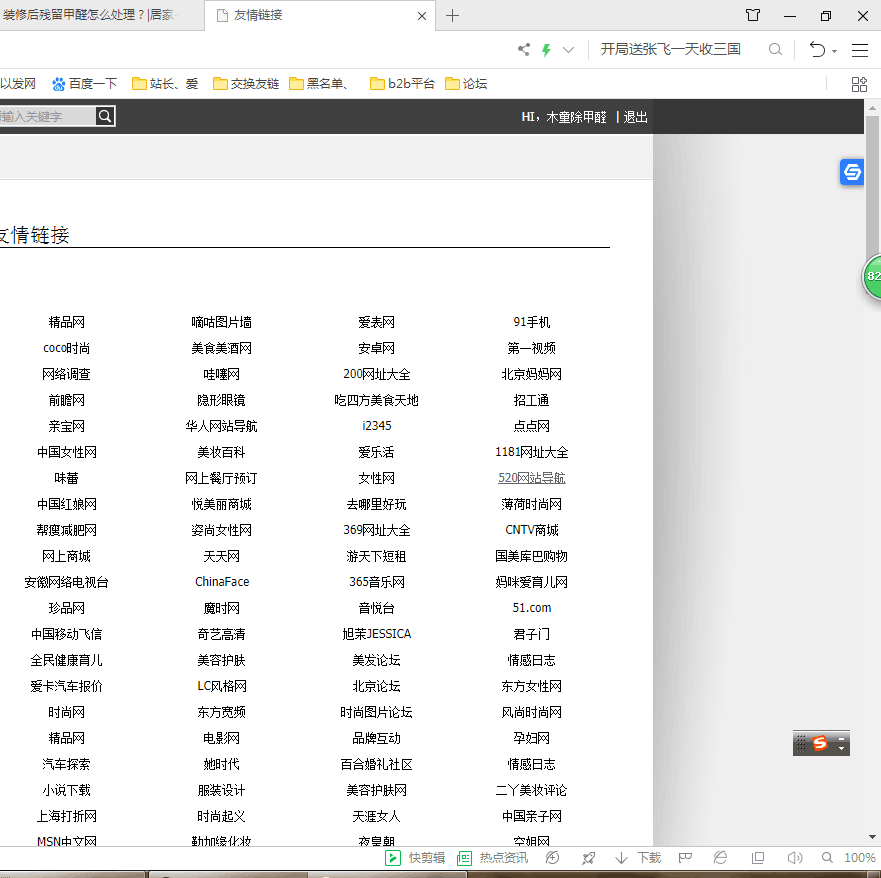Click the coco时尚 link

pos(66,348)
